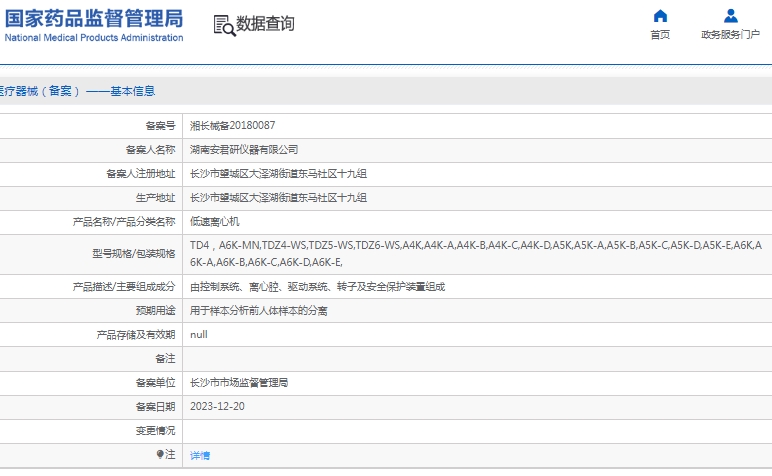772x476 pixels.
Task: Click model list starting with TD4
Action: [476, 254]
